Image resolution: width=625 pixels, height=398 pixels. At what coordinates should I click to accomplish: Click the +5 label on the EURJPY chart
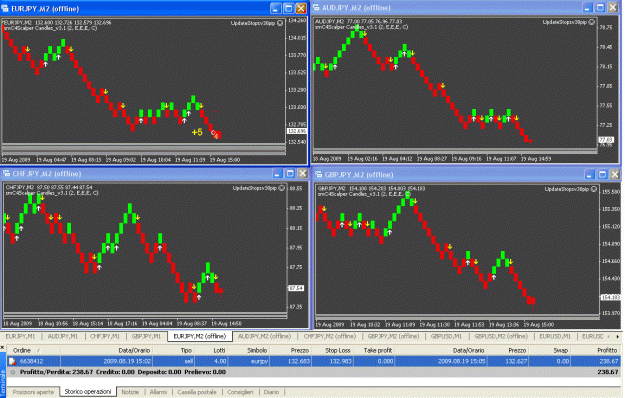point(197,132)
